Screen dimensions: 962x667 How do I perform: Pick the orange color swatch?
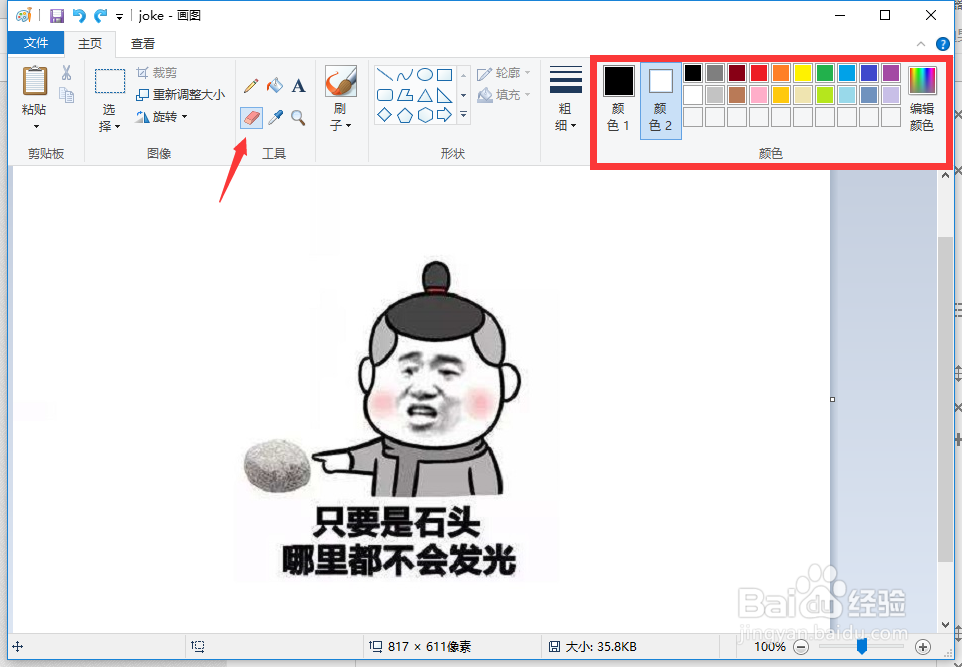click(x=781, y=73)
